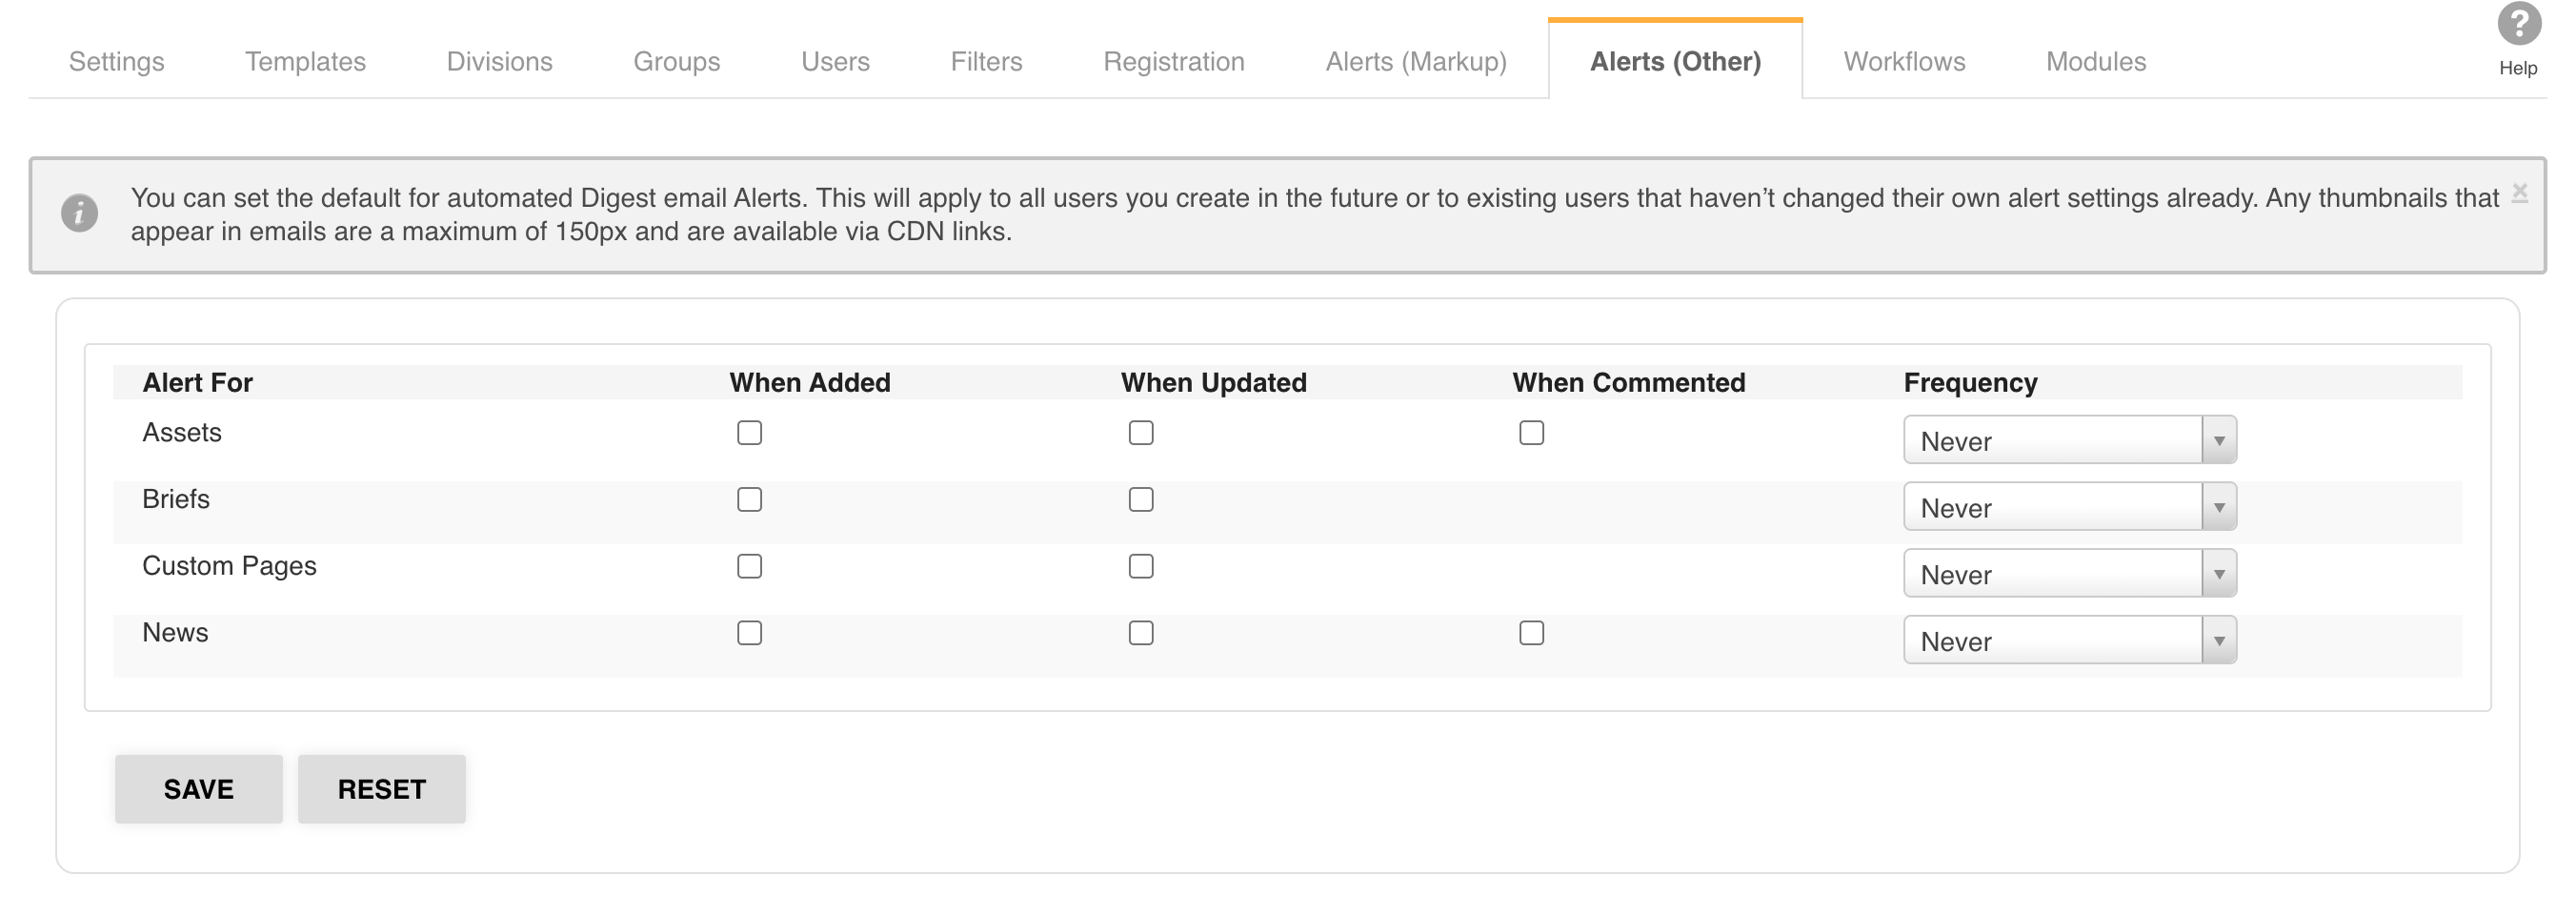Open the Templates tab

point(305,62)
